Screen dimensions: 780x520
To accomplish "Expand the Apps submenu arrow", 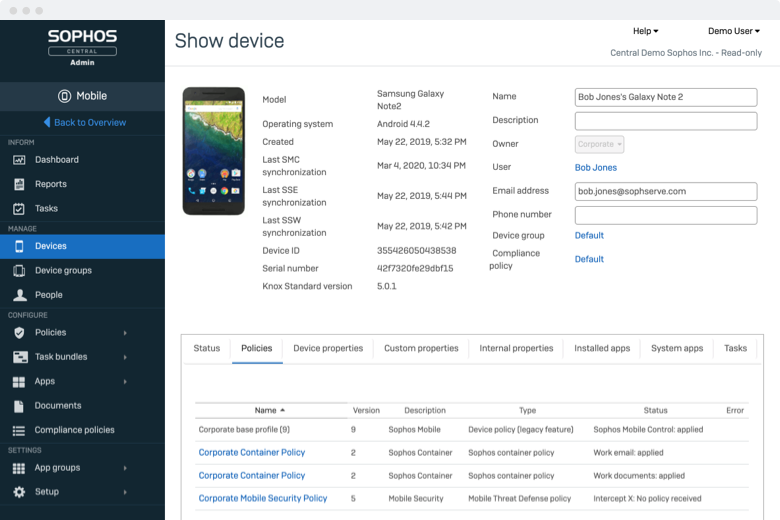I will pyautogui.click(x=125, y=382).
